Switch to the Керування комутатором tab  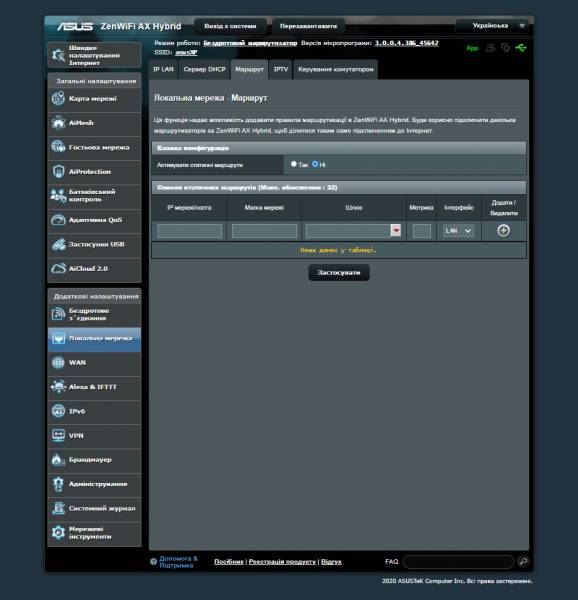(335, 69)
